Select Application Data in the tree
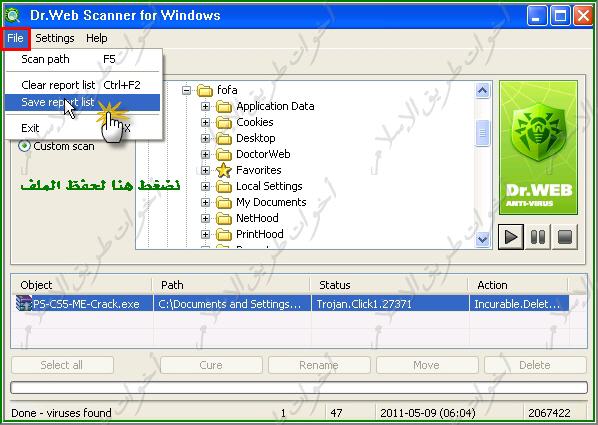Viewport: 598px width, 425px height. [x=275, y=106]
